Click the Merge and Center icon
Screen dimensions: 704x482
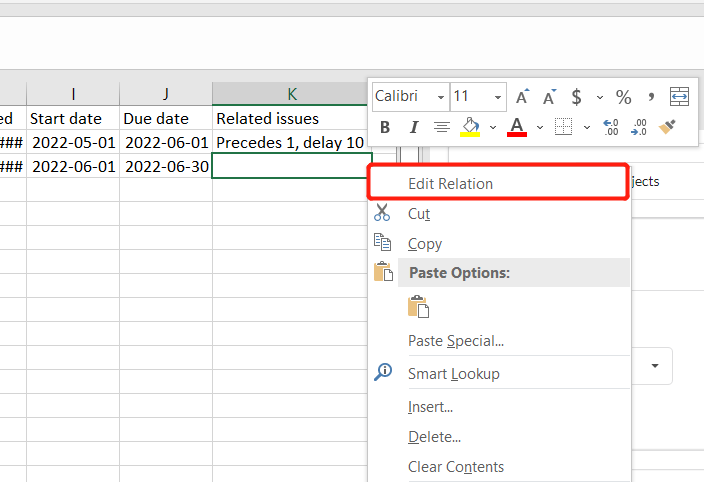click(x=679, y=96)
